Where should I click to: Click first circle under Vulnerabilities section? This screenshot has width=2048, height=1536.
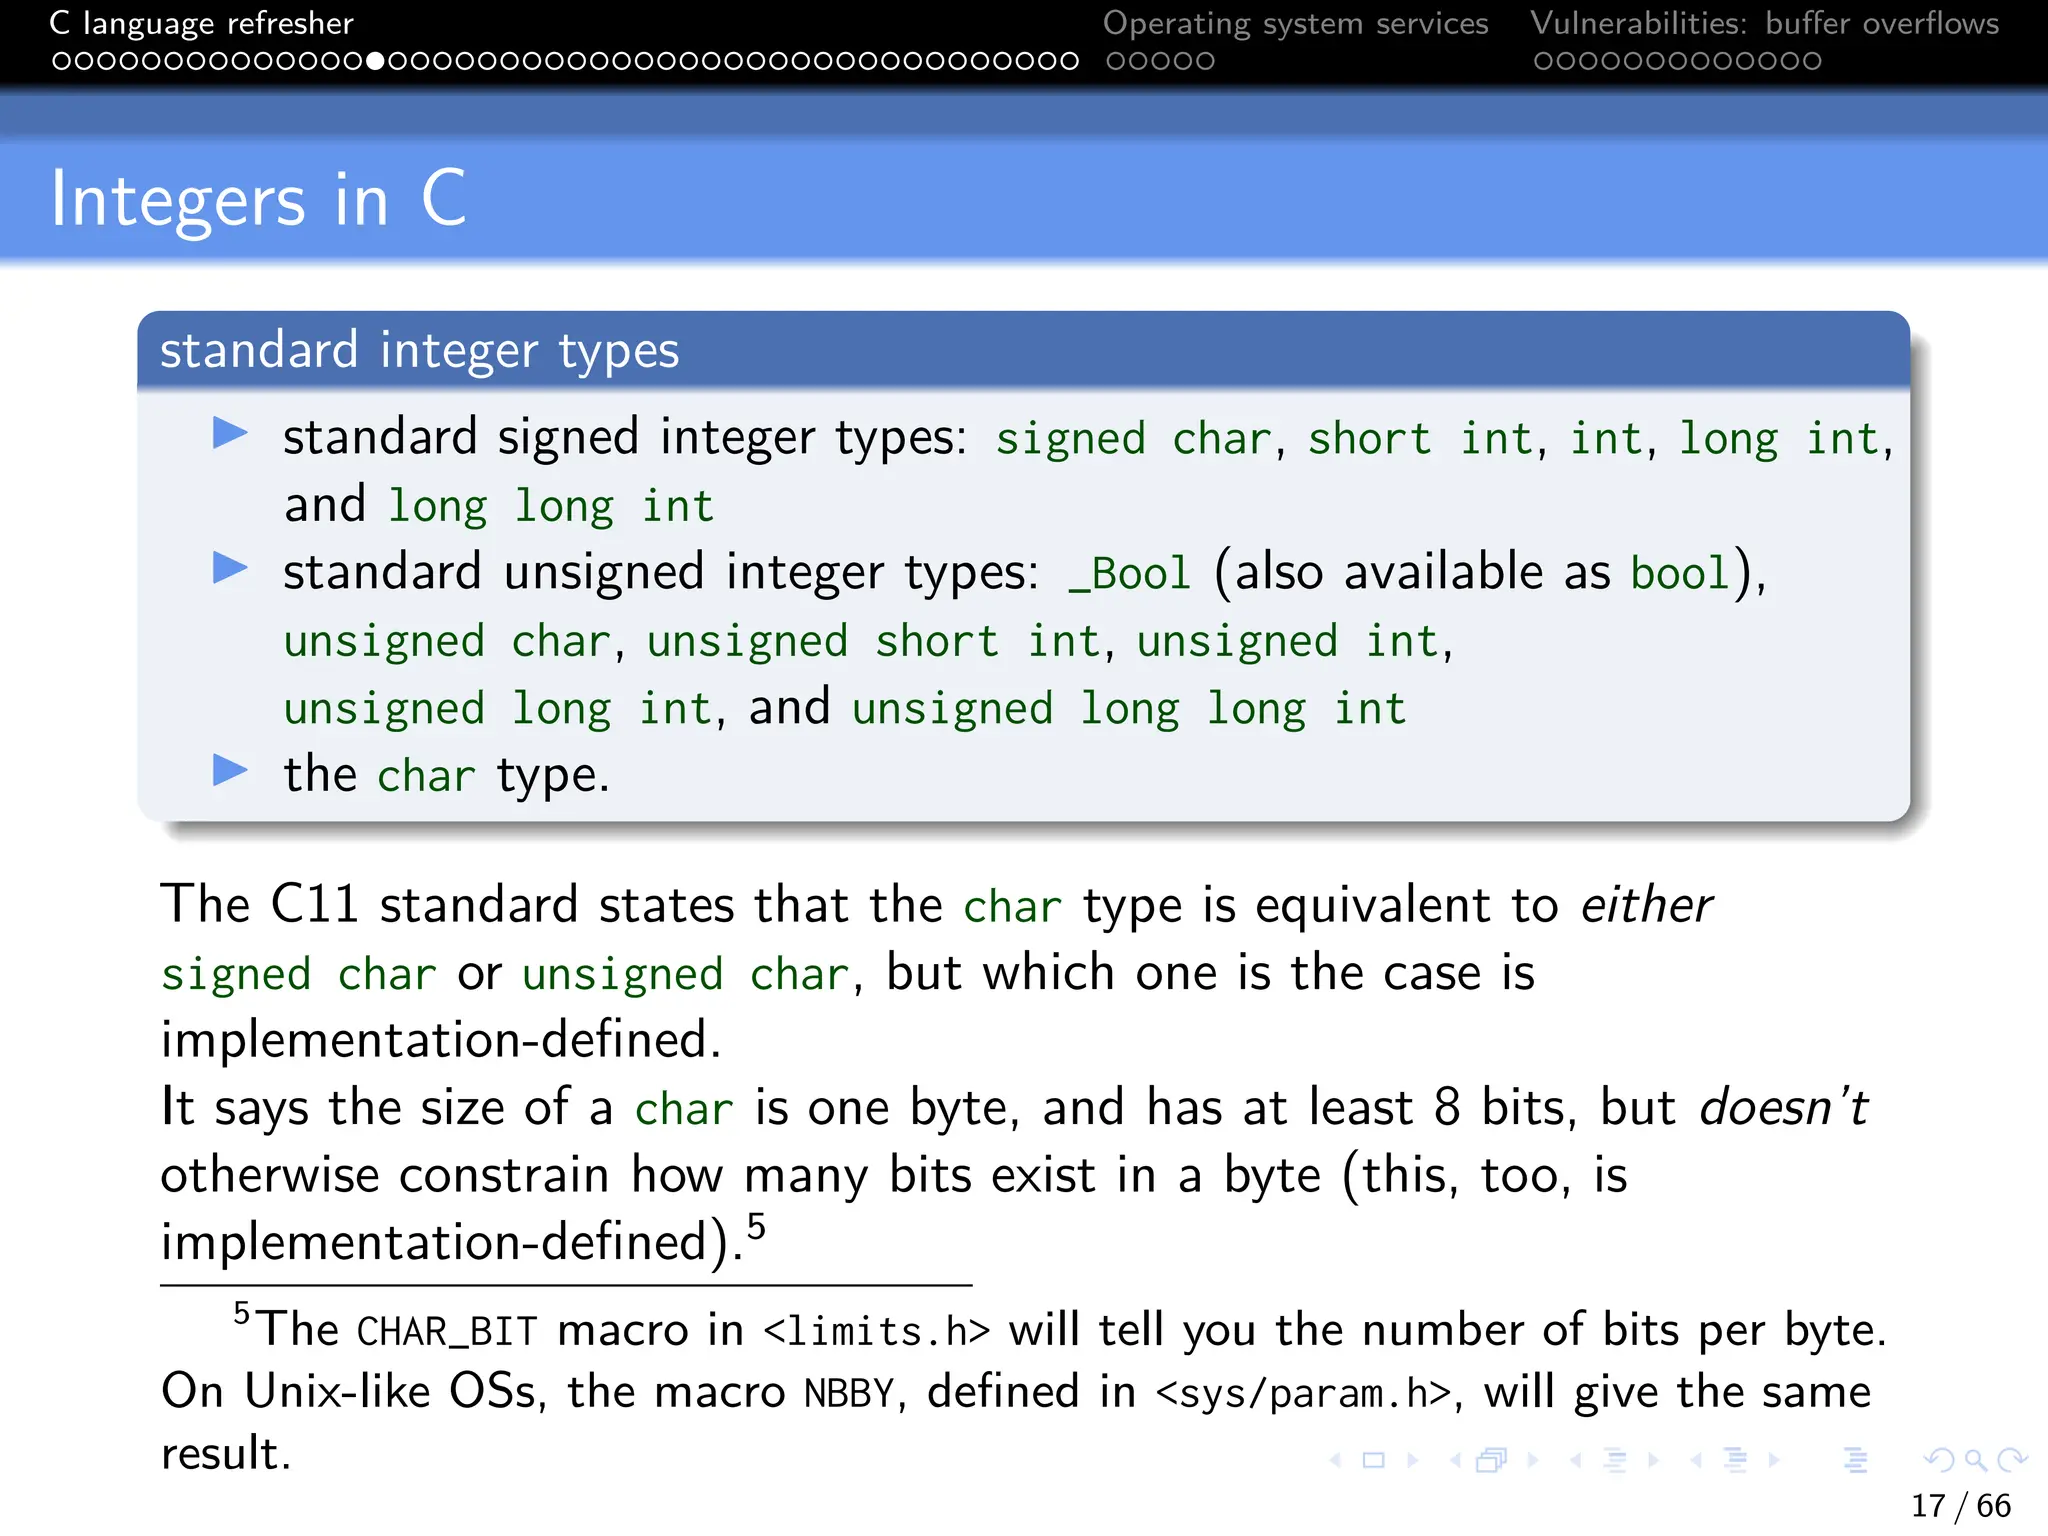(1543, 61)
